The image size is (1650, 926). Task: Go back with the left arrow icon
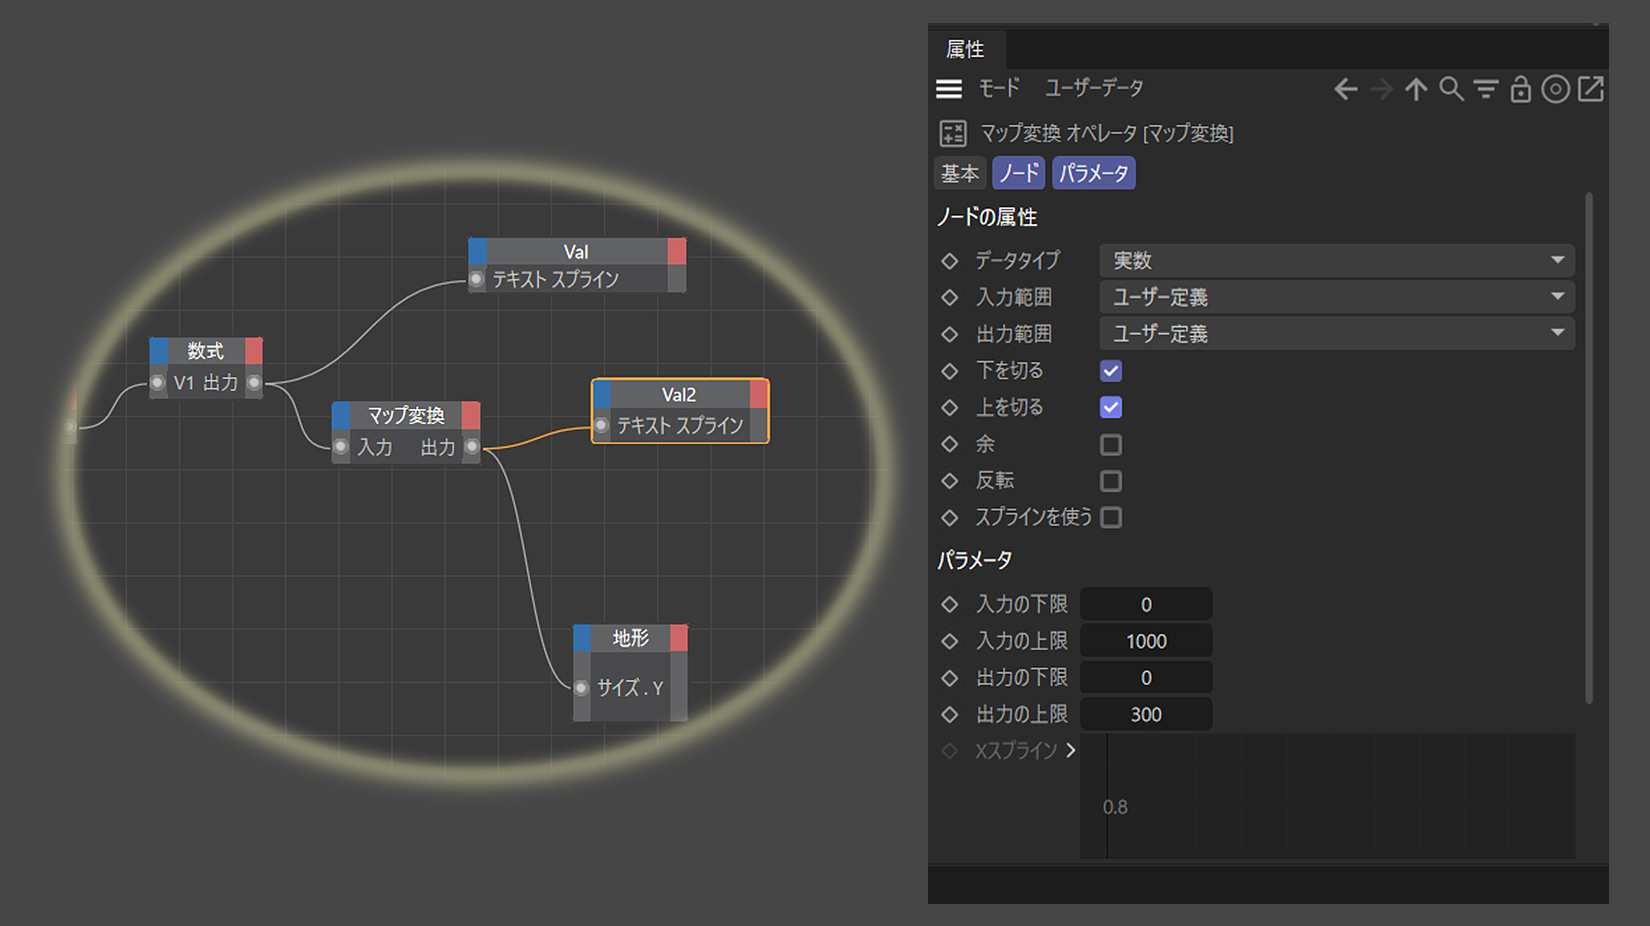[x=1346, y=90]
